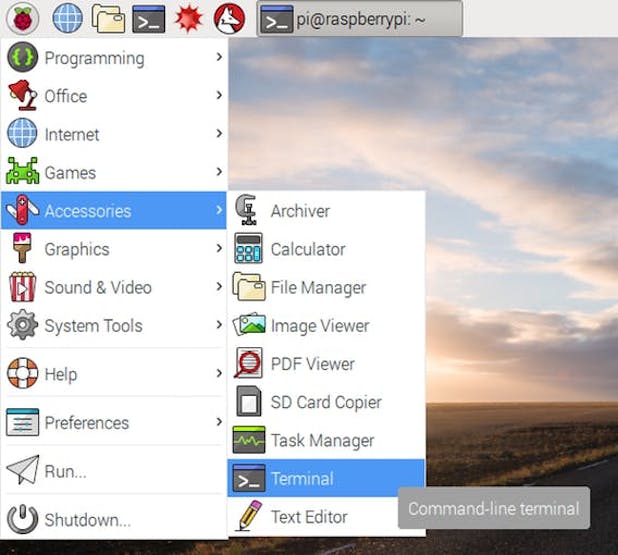Click the File Manager folder icon in submenu
Screen dimensions: 618x555
(248, 287)
